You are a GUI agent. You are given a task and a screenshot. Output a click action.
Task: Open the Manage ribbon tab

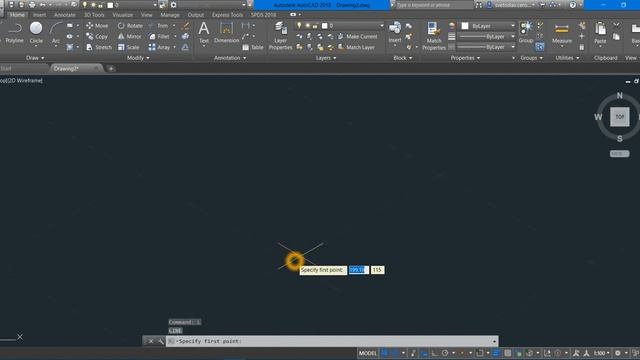(170, 15)
